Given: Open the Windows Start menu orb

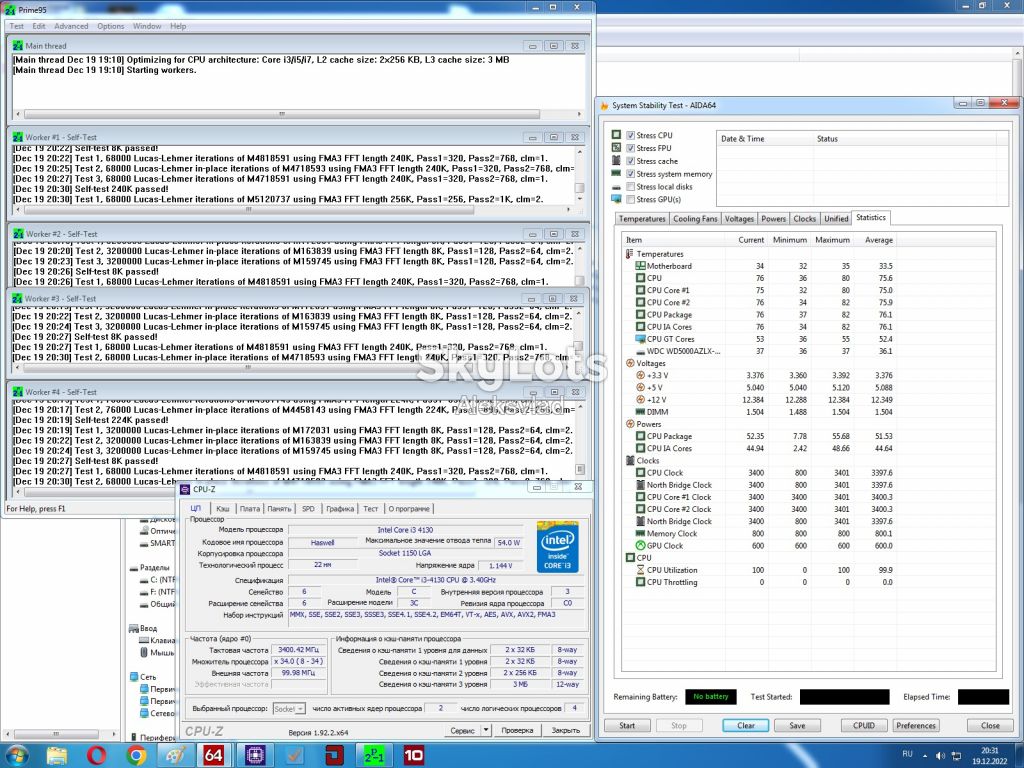Looking at the screenshot, I should tap(16, 756).
